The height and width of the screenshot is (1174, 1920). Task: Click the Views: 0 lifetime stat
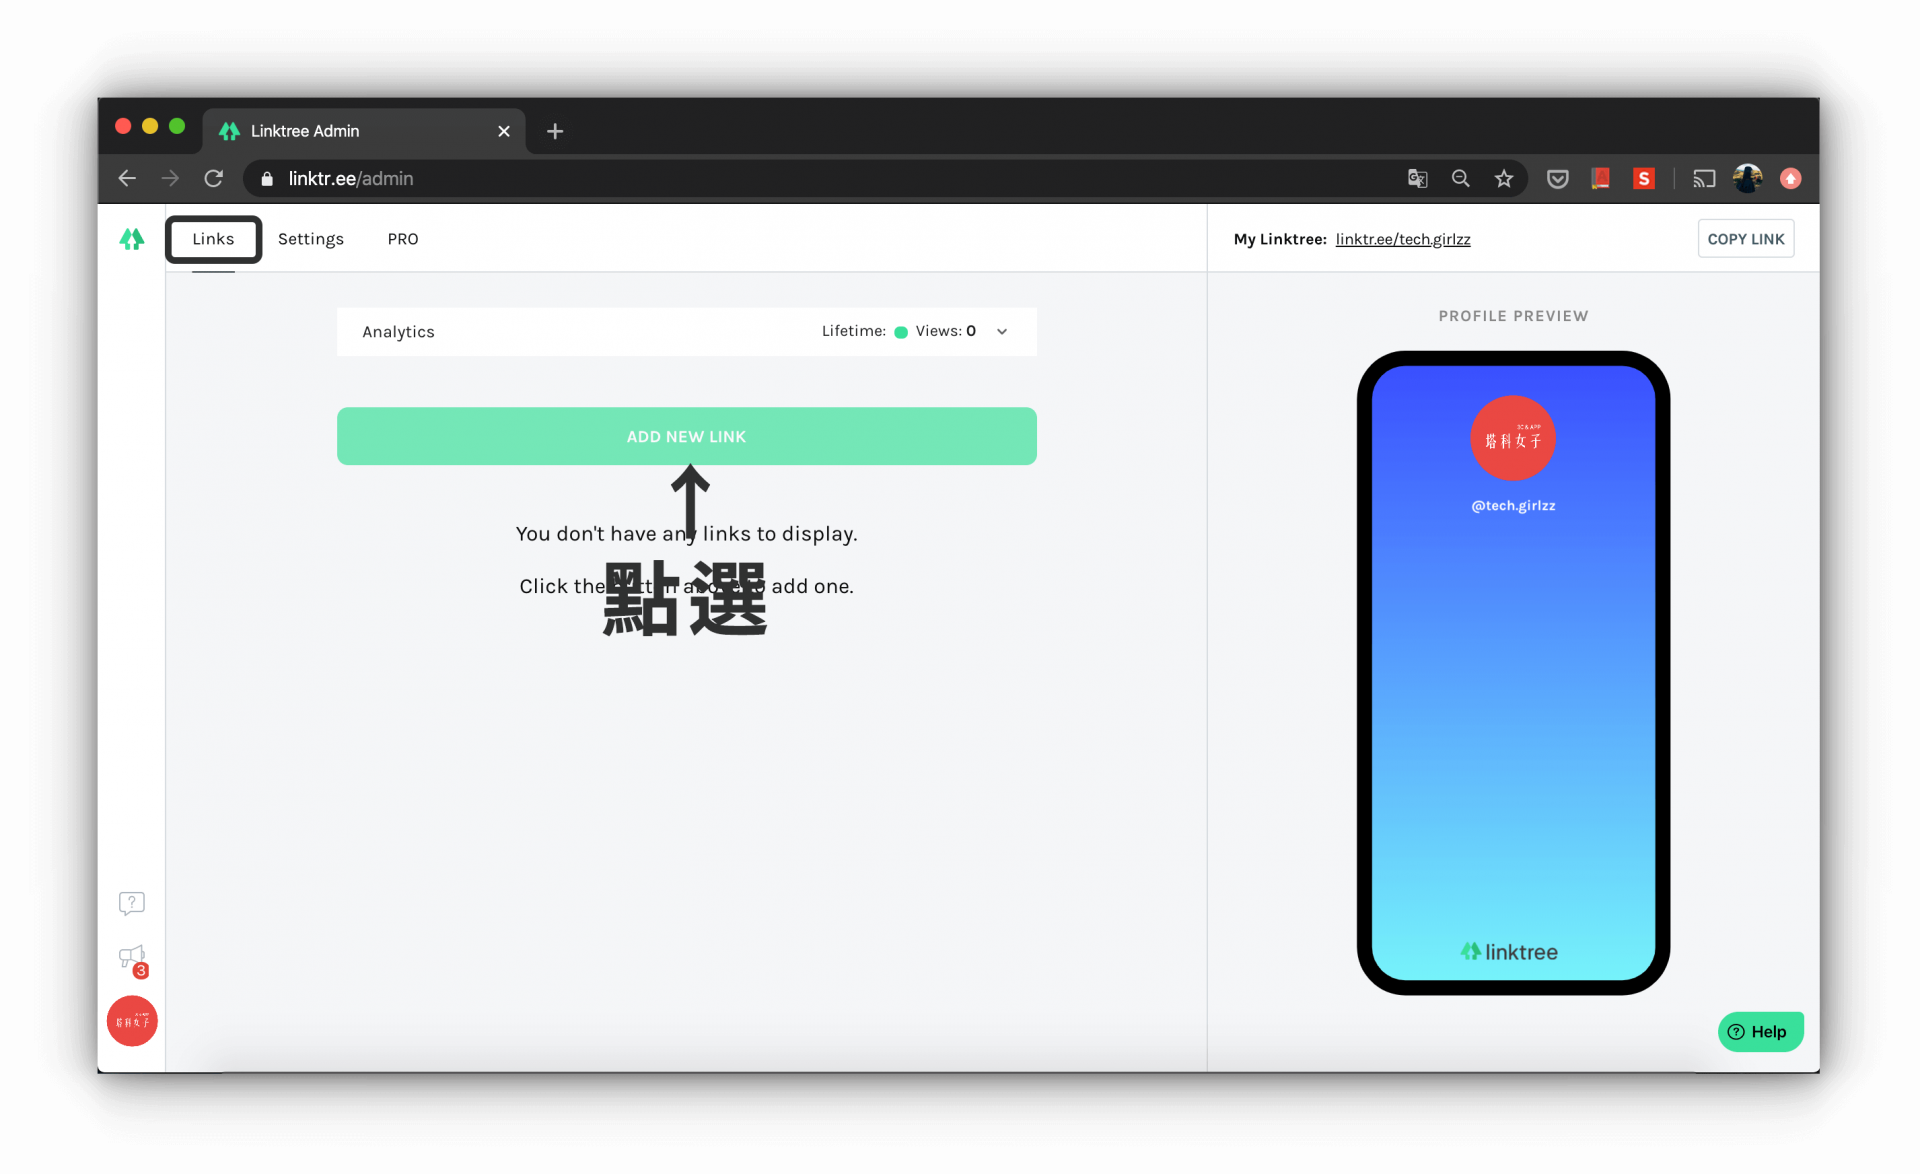pyautogui.click(x=945, y=331)
